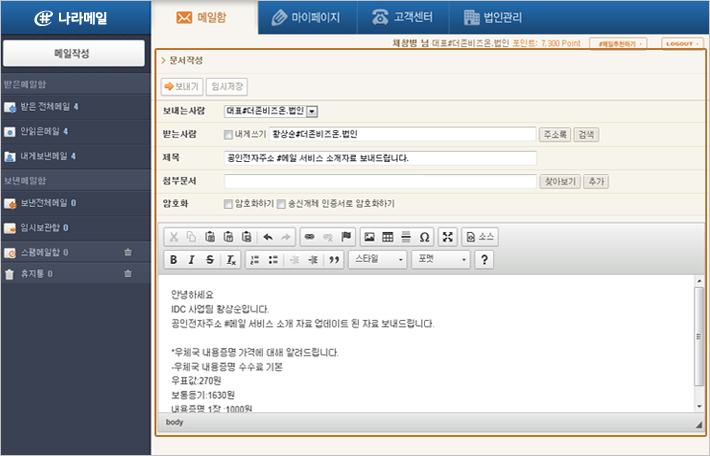Viewport: 710px width, 456px height.
Task: Open the special character (Omega) picker
Action: click(x=424, y=237)
